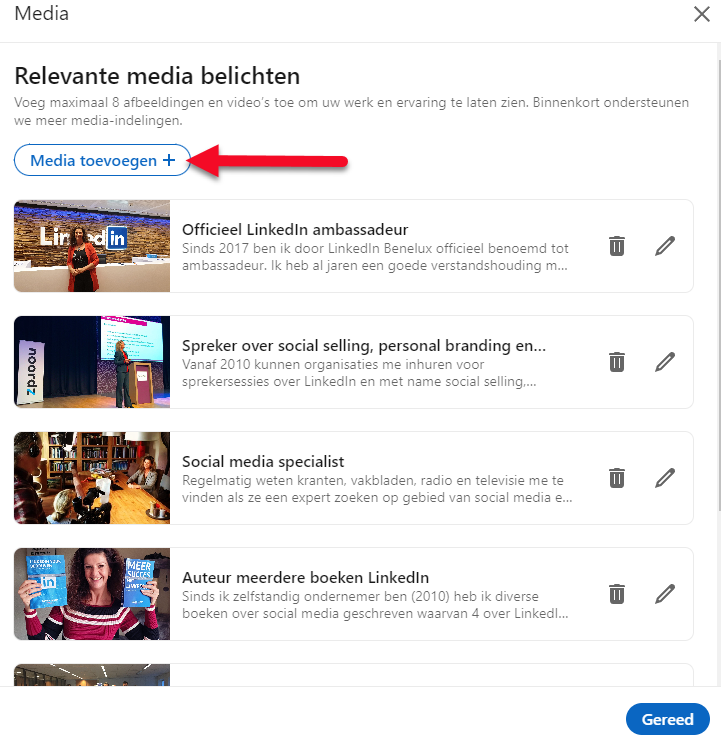
Task: Open the LinkedIn ambassadeur thumbnail photo
Action: 92,246
